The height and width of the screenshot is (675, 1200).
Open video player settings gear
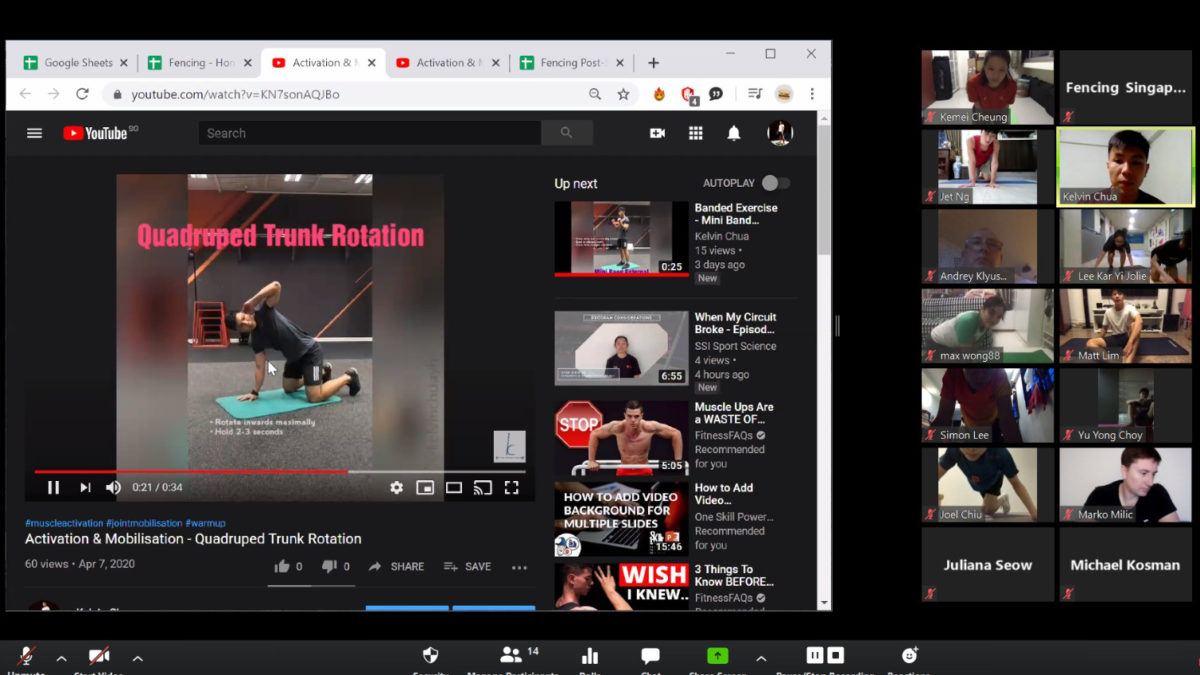pos(397,487)
